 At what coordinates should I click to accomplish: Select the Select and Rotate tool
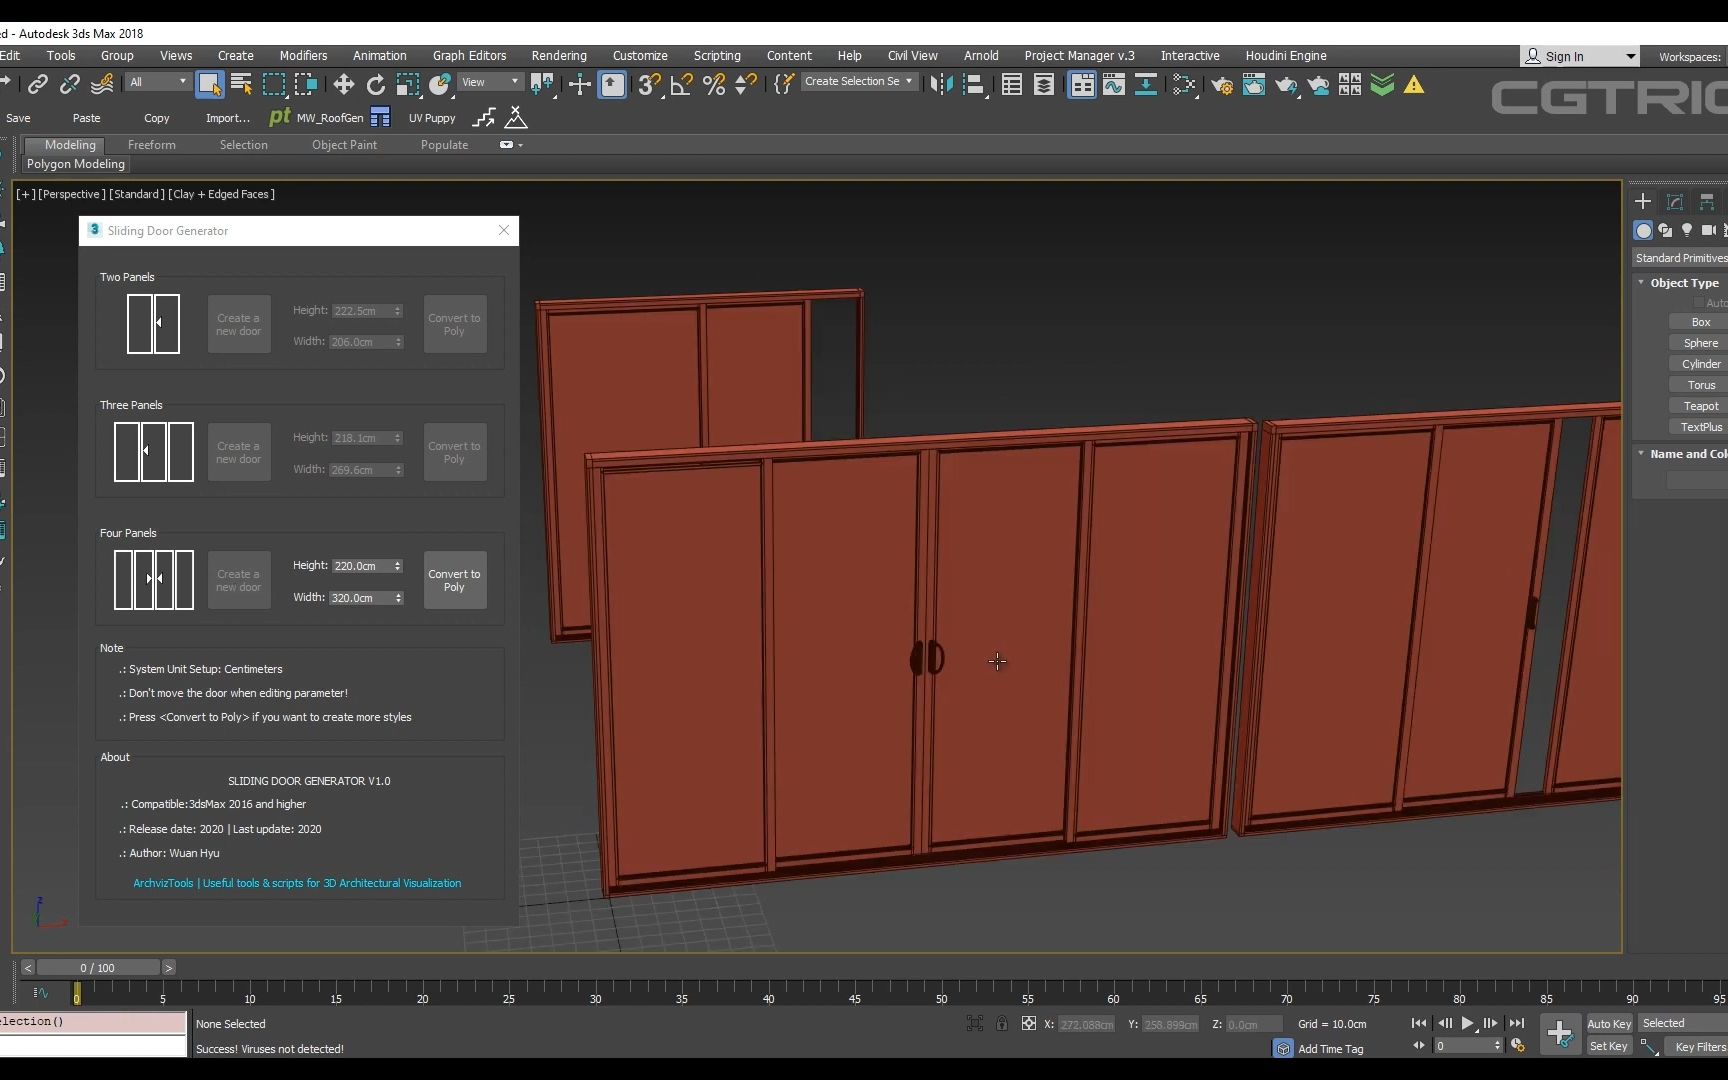pyautogui.click(x=376, y=85)
